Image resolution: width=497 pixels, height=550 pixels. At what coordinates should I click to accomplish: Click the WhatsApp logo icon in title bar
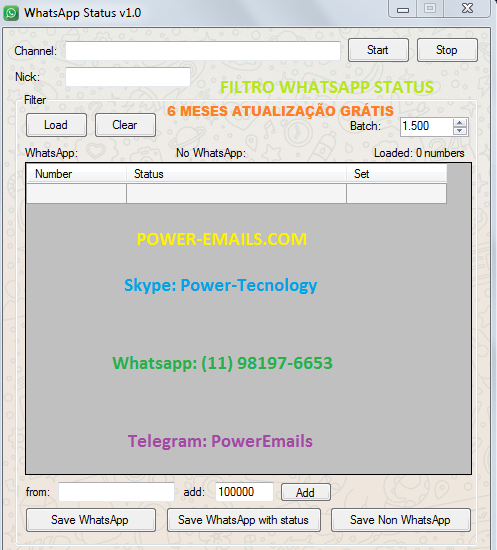(x=11, y=13)
